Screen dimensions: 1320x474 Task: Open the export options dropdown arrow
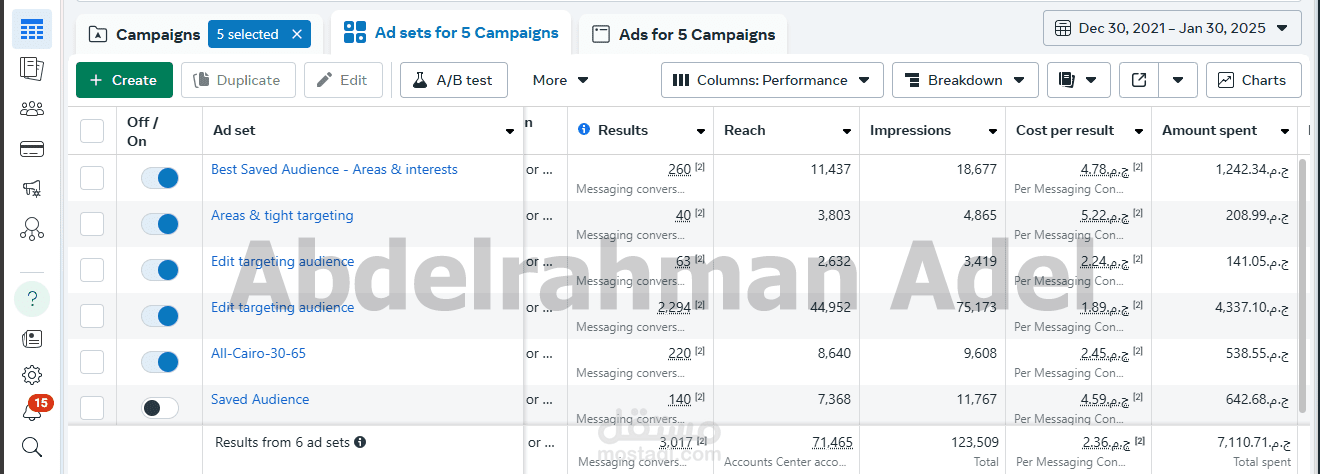[x=1178, y=80]
